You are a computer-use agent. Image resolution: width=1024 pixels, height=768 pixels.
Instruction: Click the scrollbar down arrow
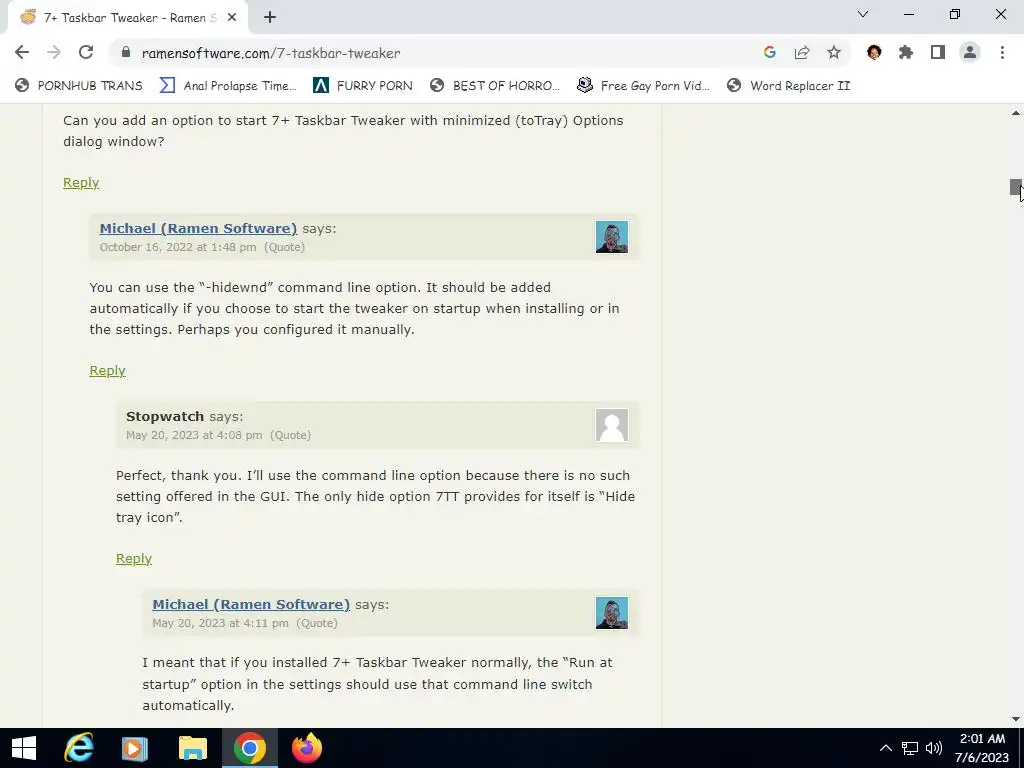click(x=1016, y=719)
